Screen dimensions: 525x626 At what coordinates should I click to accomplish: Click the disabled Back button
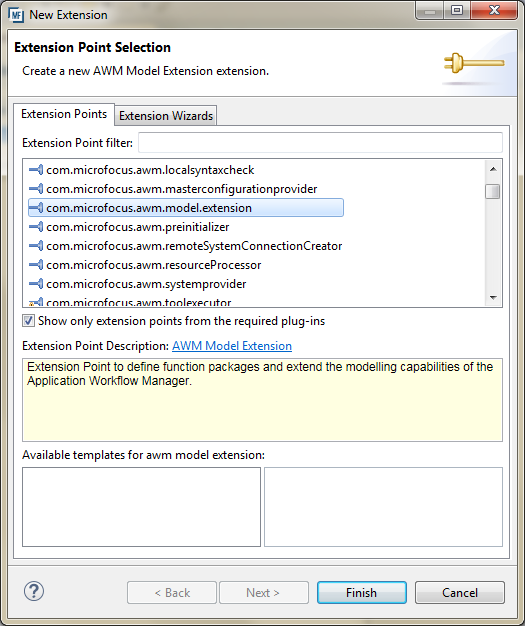(x=172, y=592)
